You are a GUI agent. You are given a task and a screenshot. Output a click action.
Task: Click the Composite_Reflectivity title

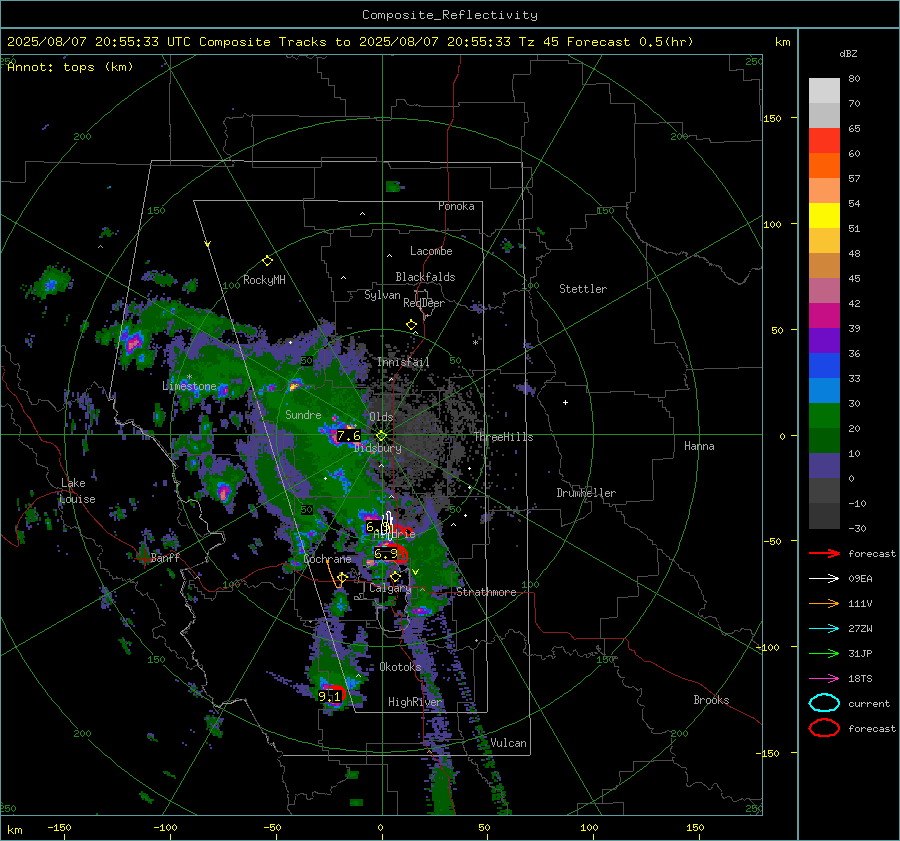click(449, 15)
